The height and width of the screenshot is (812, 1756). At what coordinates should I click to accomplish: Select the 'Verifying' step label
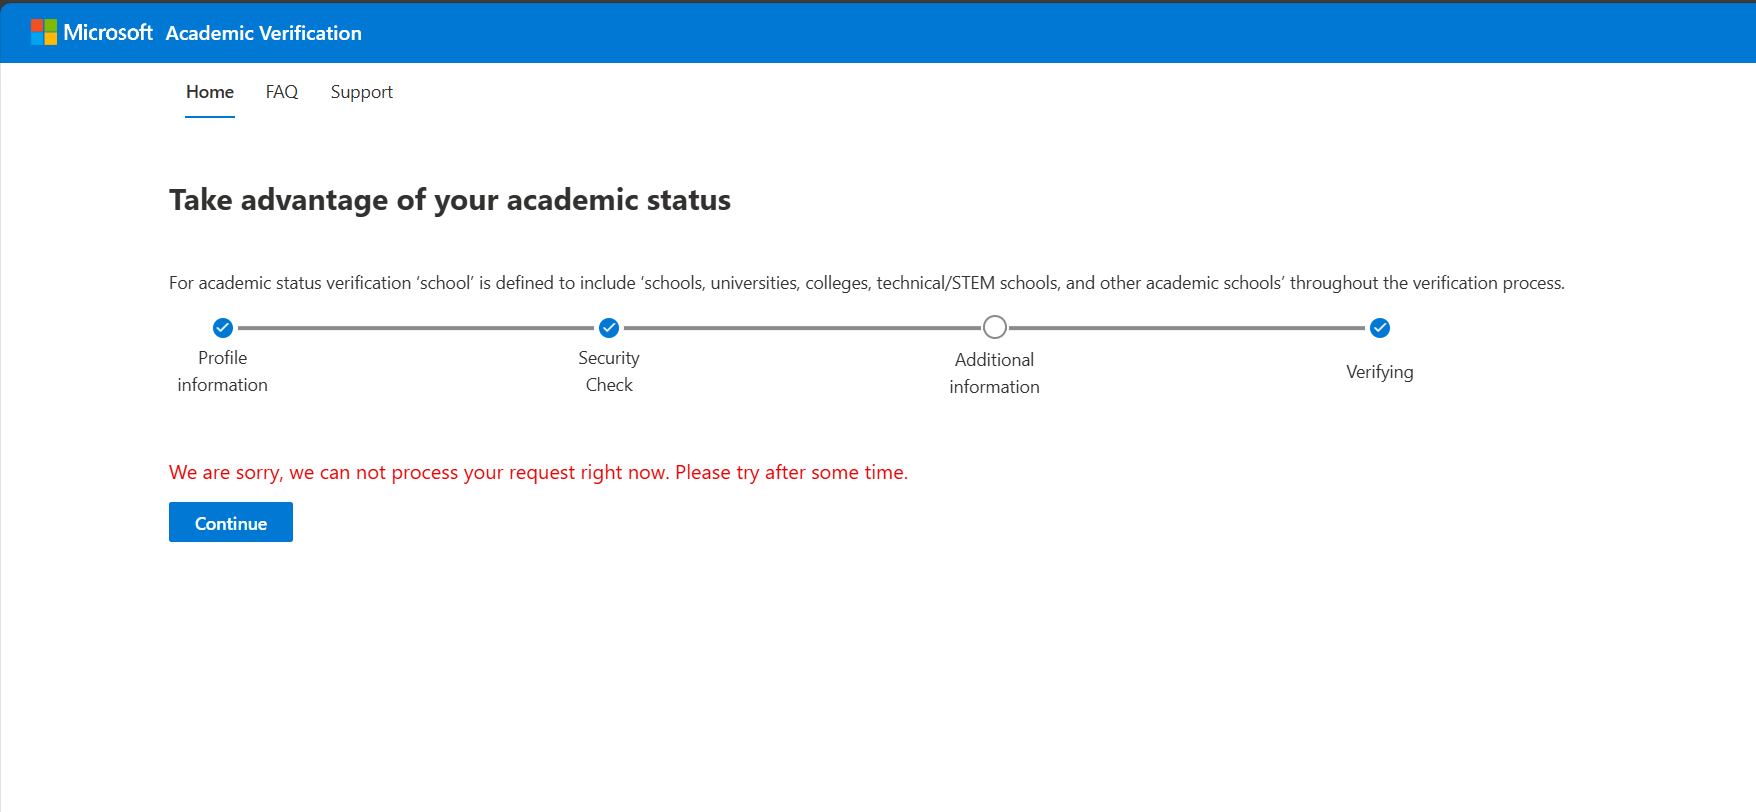1380,372
